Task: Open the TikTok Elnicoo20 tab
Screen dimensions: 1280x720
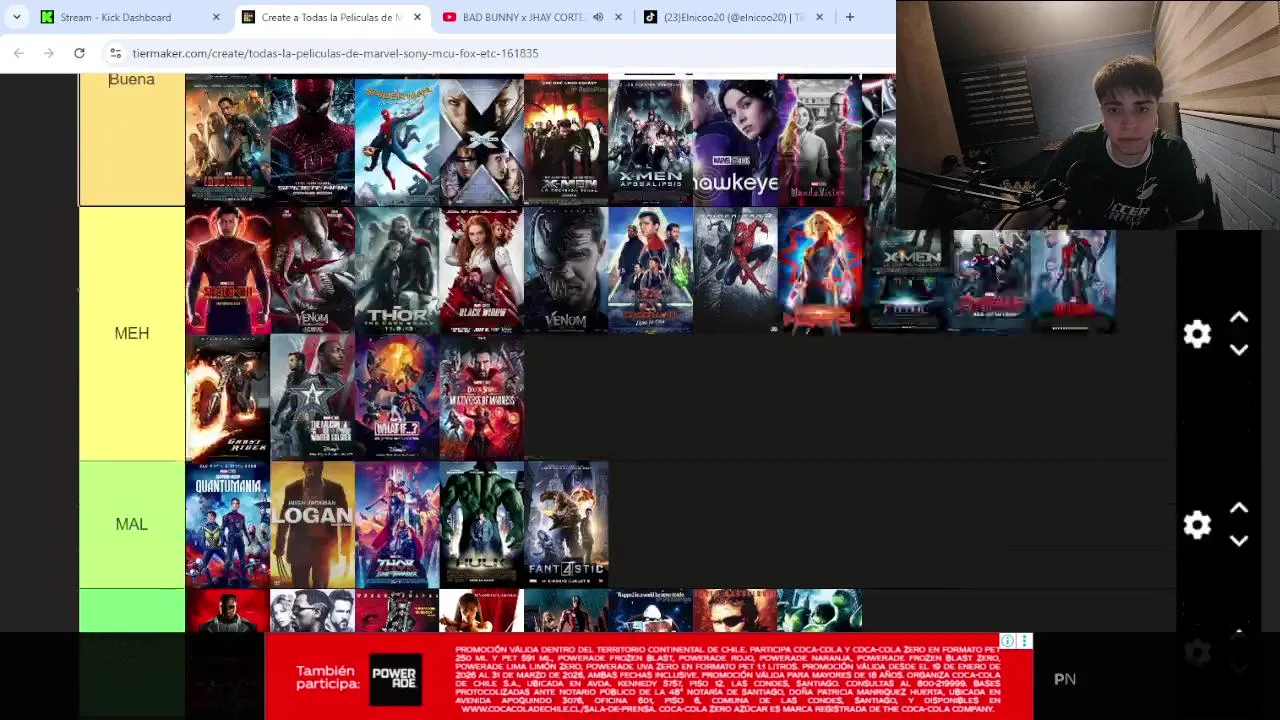Action: click(x=735, y=17)
